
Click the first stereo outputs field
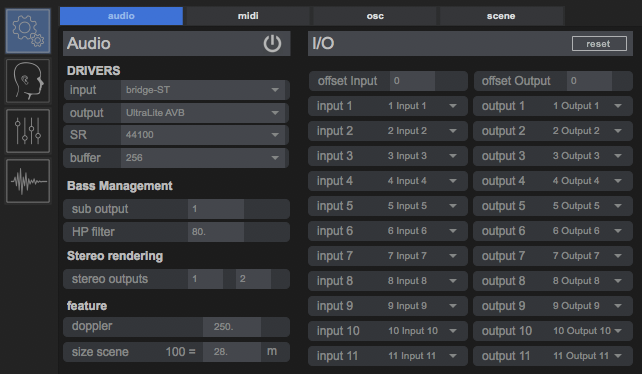click(x=206, y=279)
